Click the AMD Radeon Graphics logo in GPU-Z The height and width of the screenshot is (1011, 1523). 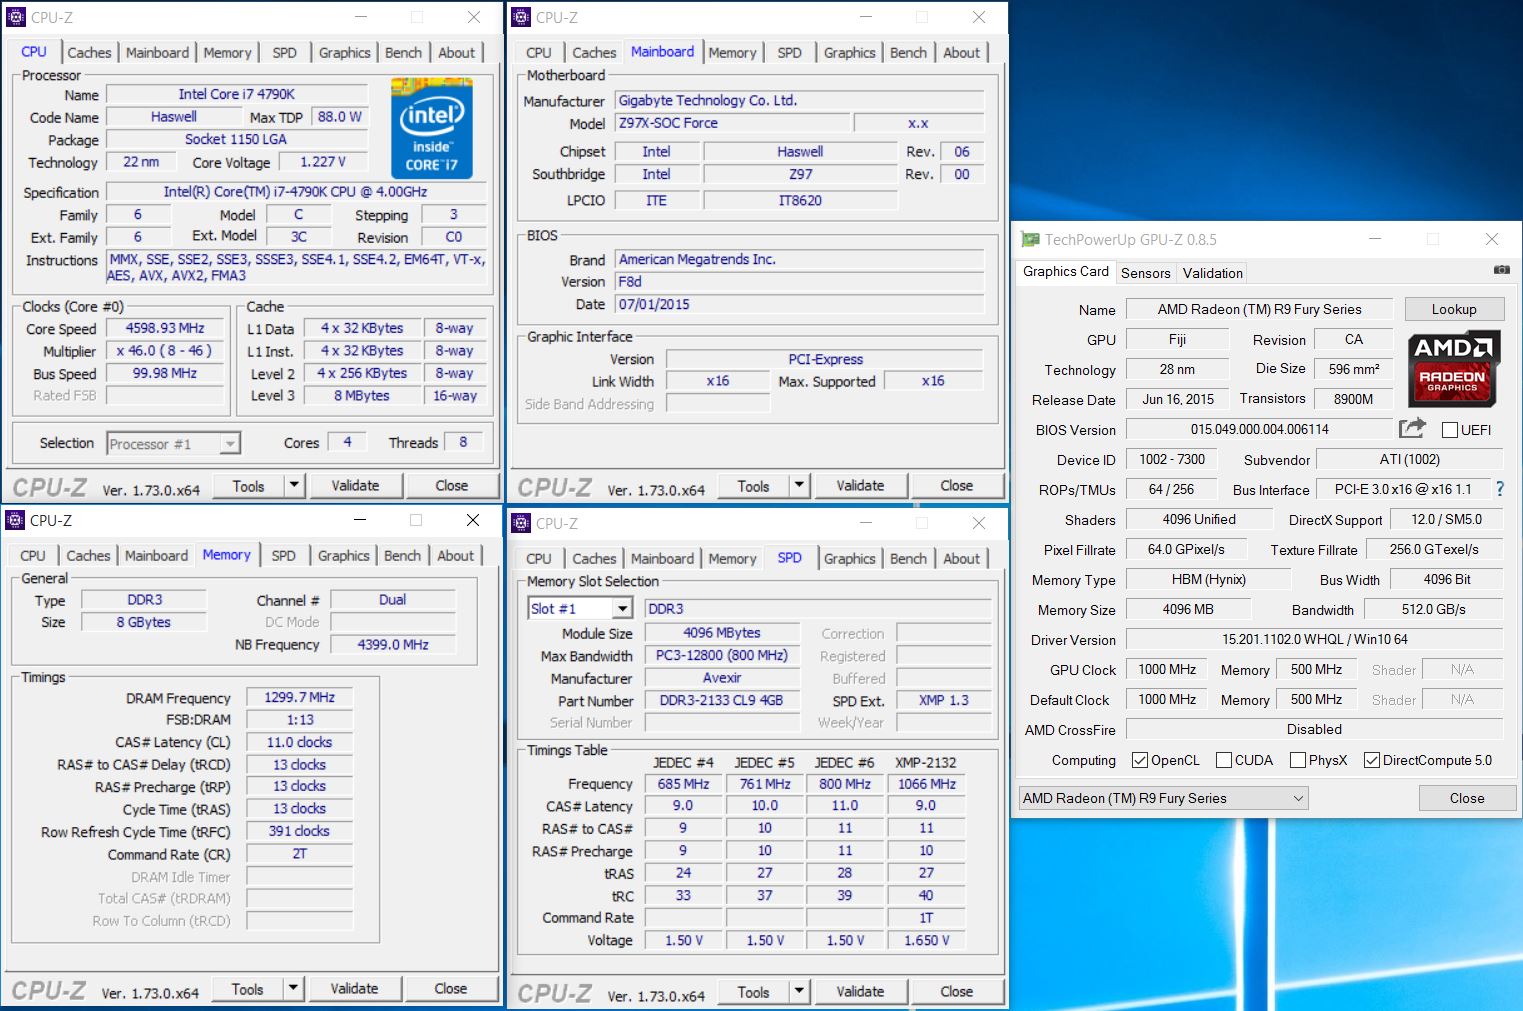click(1452, 369)
